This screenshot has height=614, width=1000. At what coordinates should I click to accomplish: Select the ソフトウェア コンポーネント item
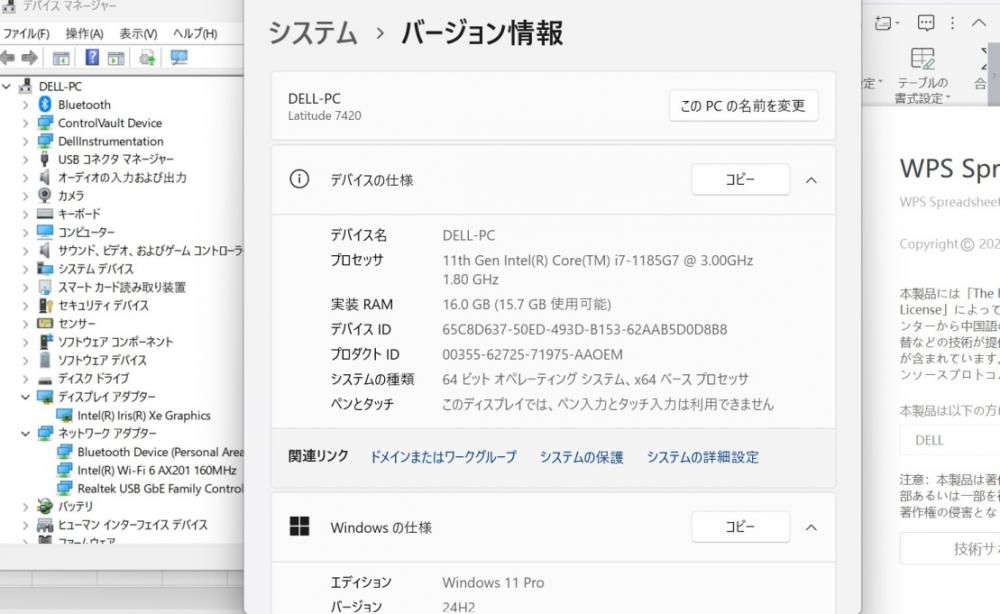coord(115,342)
